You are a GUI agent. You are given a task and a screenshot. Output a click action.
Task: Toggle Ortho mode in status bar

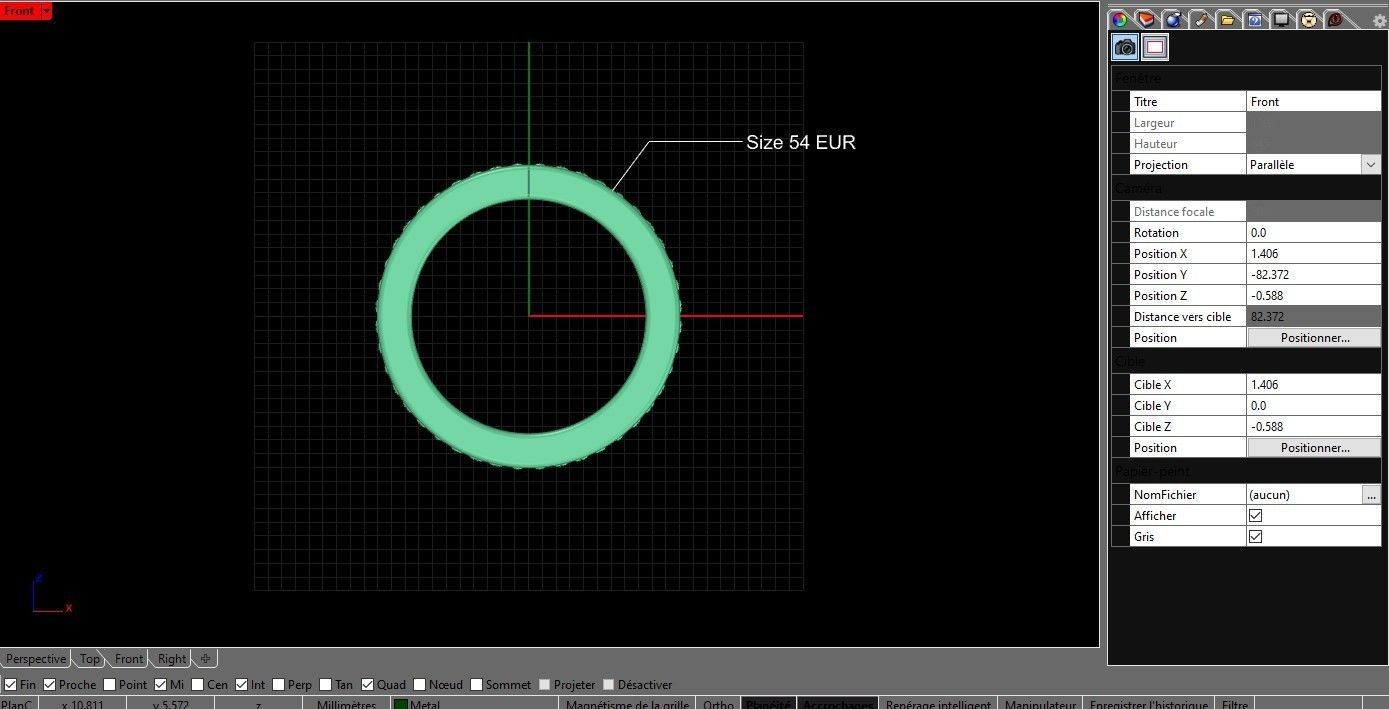[718, 704]
